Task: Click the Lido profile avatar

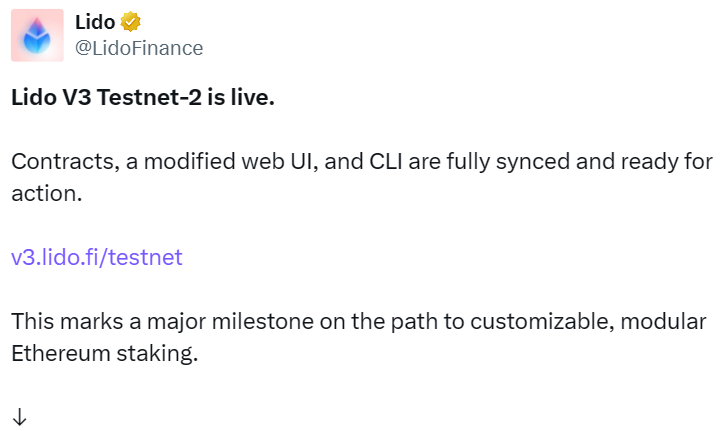Action: click(x=36, y=35)
